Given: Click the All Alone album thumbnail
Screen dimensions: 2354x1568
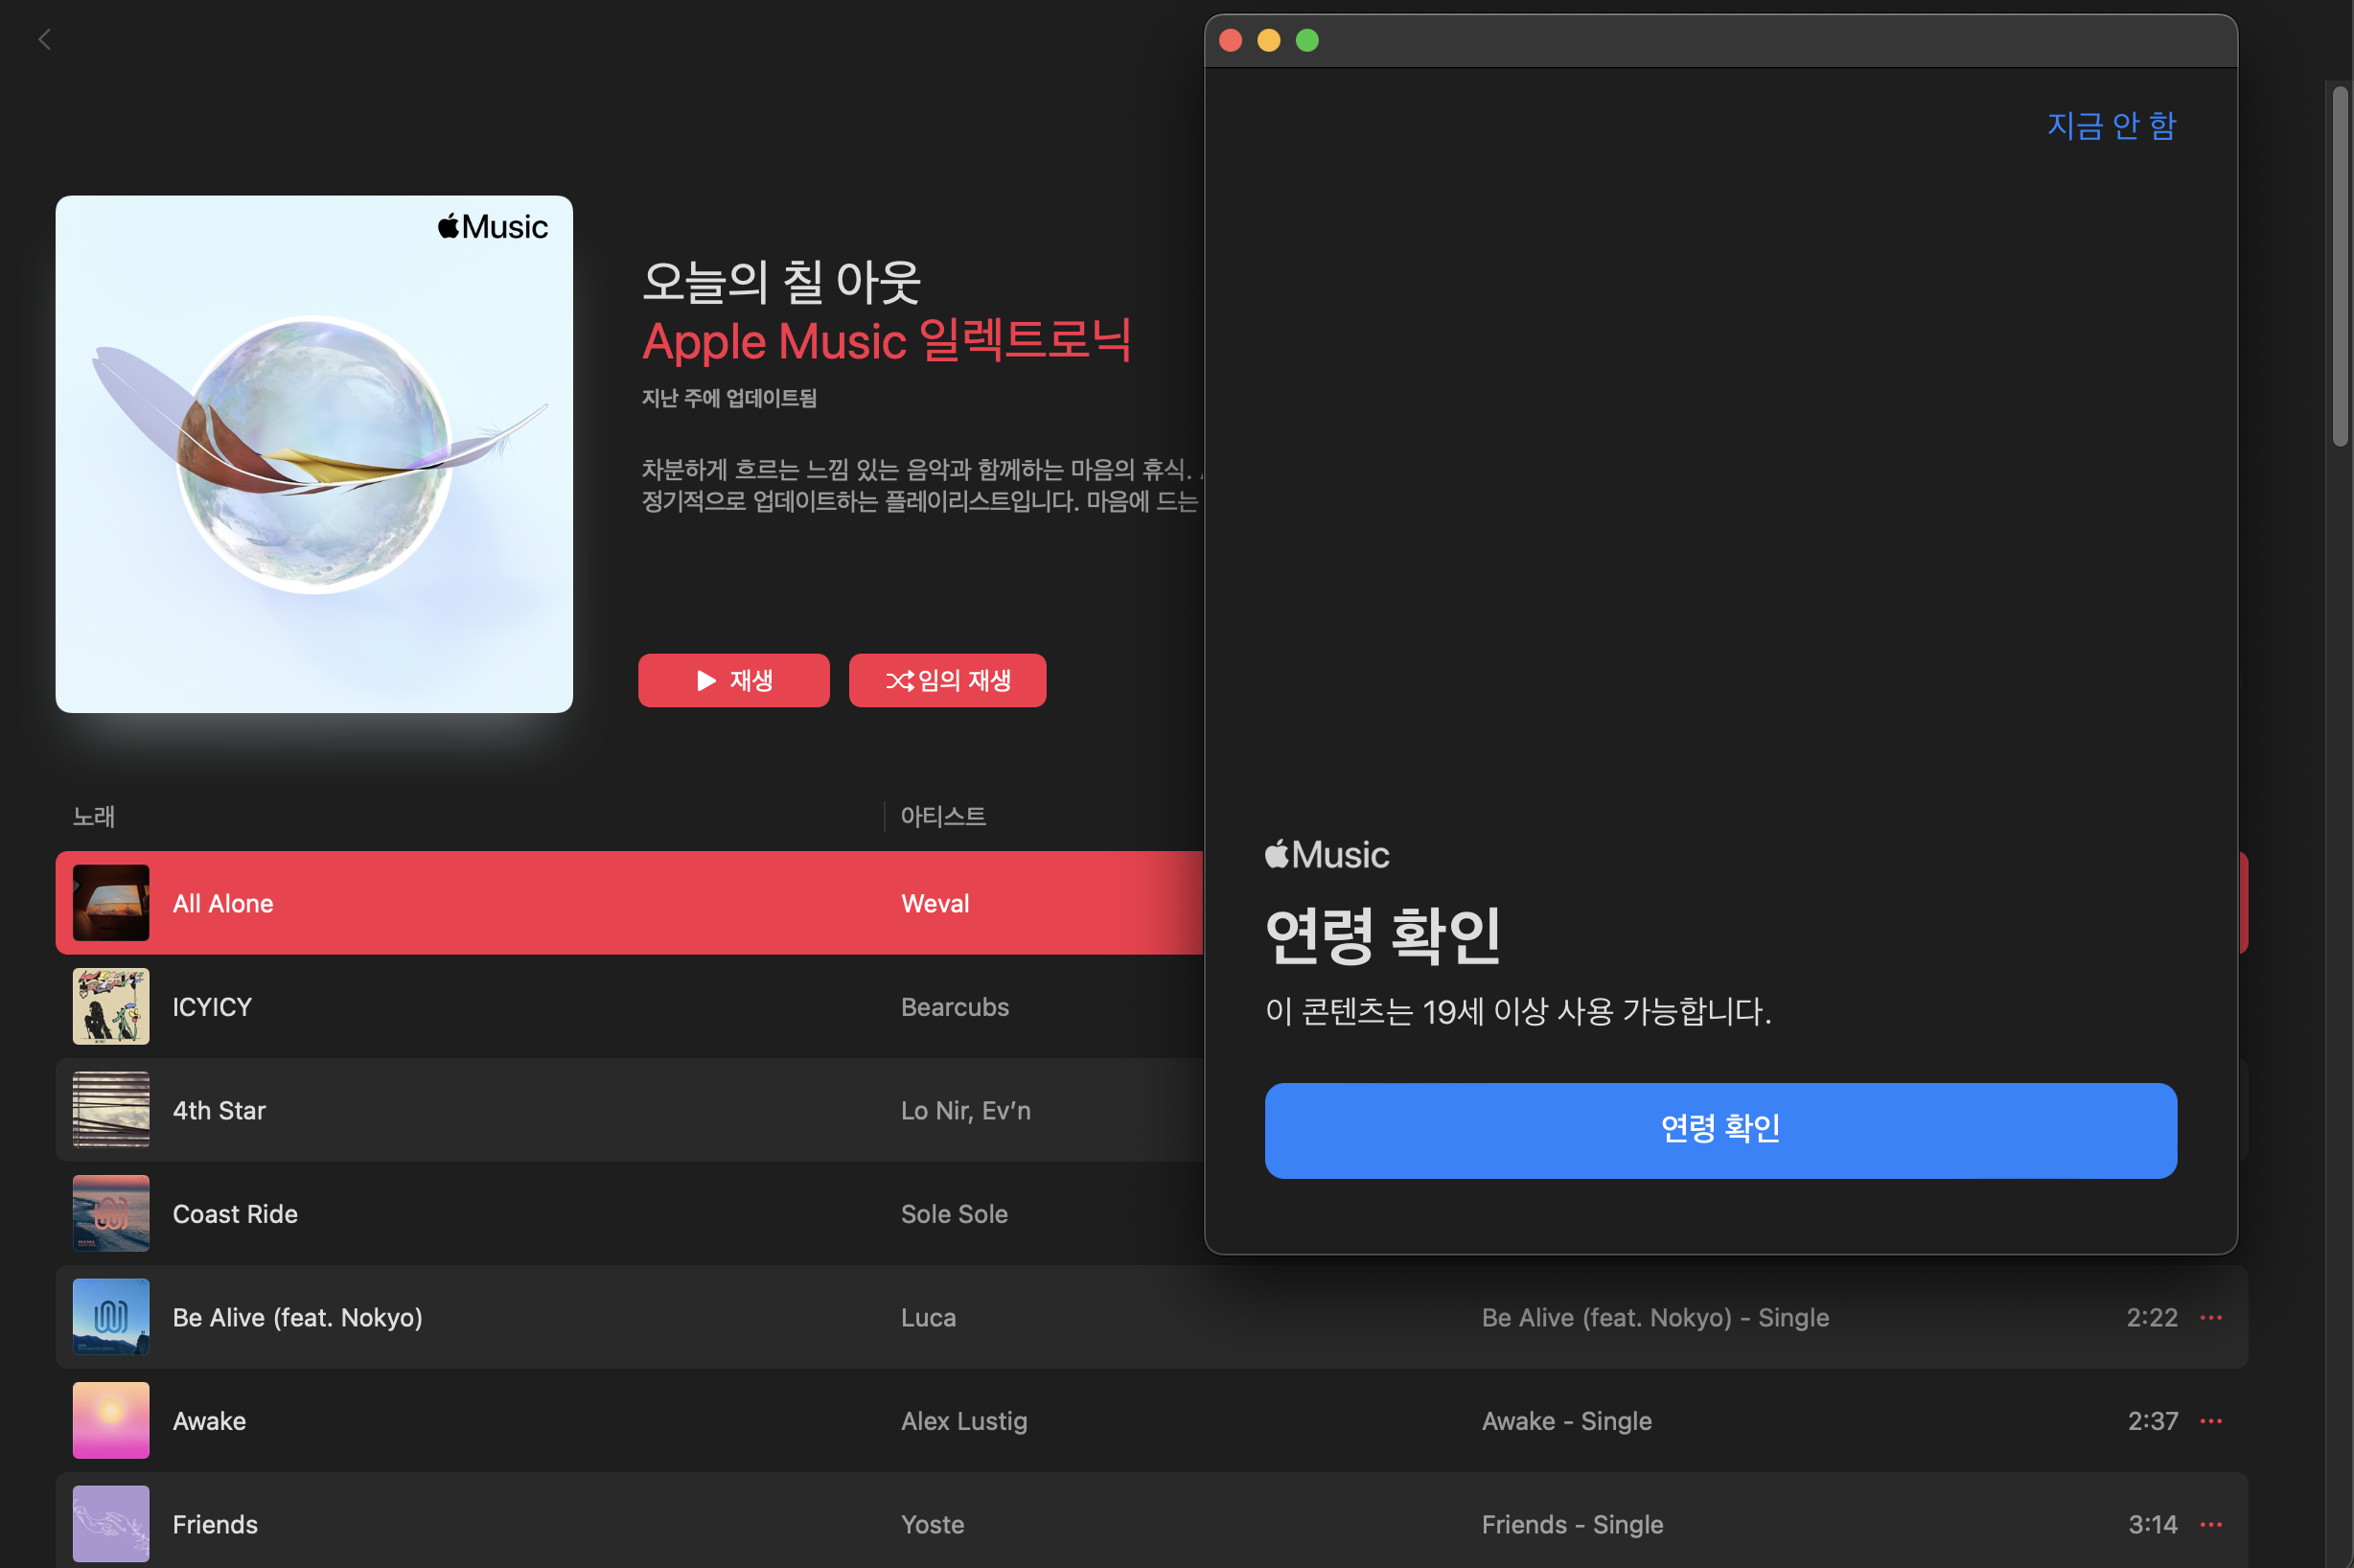Looking at the screenshot, I should pyautogui.click(x=111, y=903).
